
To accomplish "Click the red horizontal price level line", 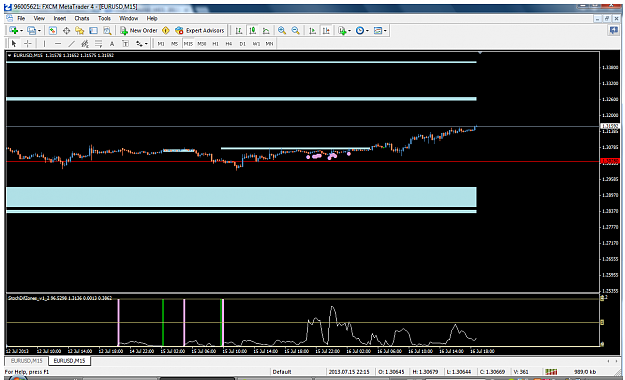I will pyautogui.click(x=302, y=161).
